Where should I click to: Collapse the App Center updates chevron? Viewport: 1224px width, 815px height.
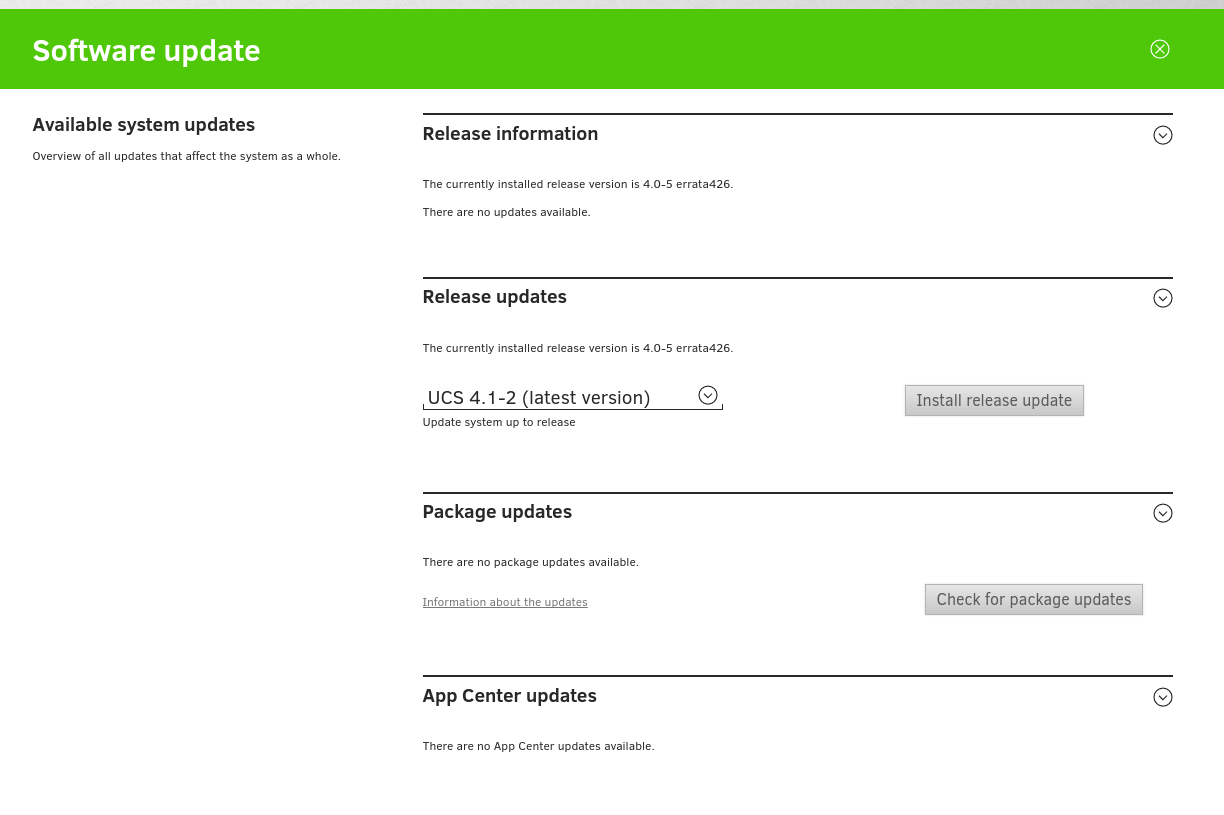point(1162,697)
